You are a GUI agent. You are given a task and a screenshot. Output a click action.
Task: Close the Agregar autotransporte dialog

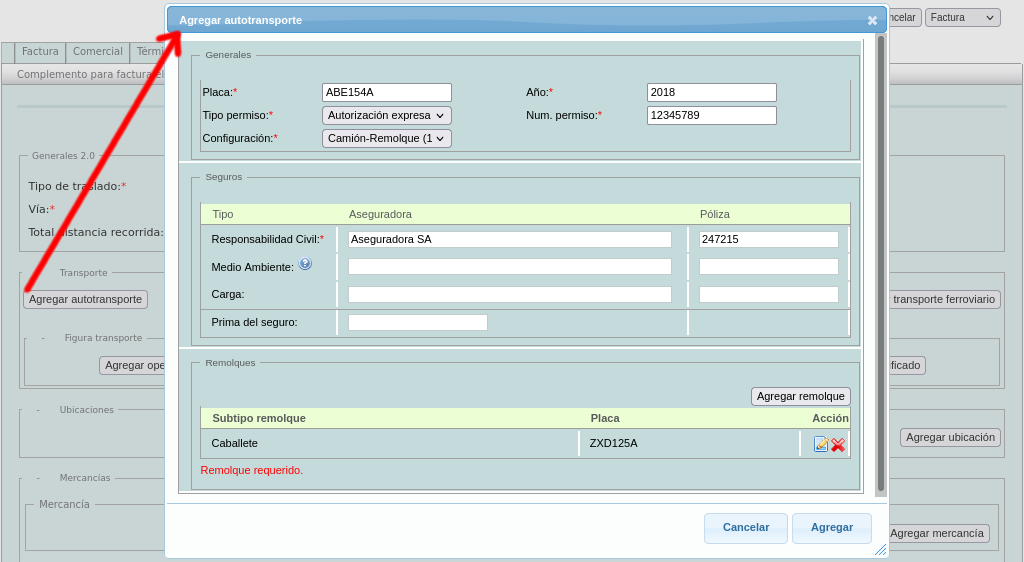pyautogui.click(x=872, y=20)
